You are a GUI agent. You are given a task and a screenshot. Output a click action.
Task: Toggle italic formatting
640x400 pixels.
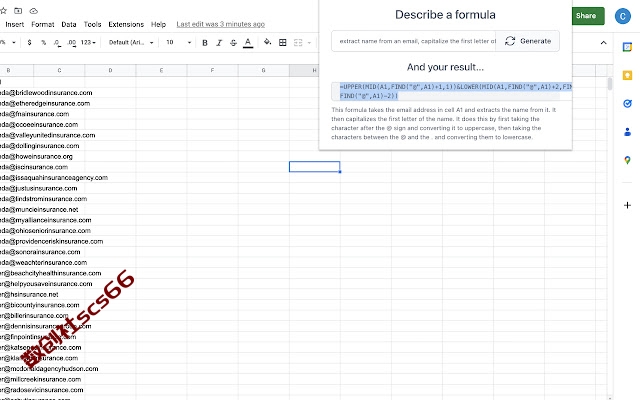(x=219, y=42)
